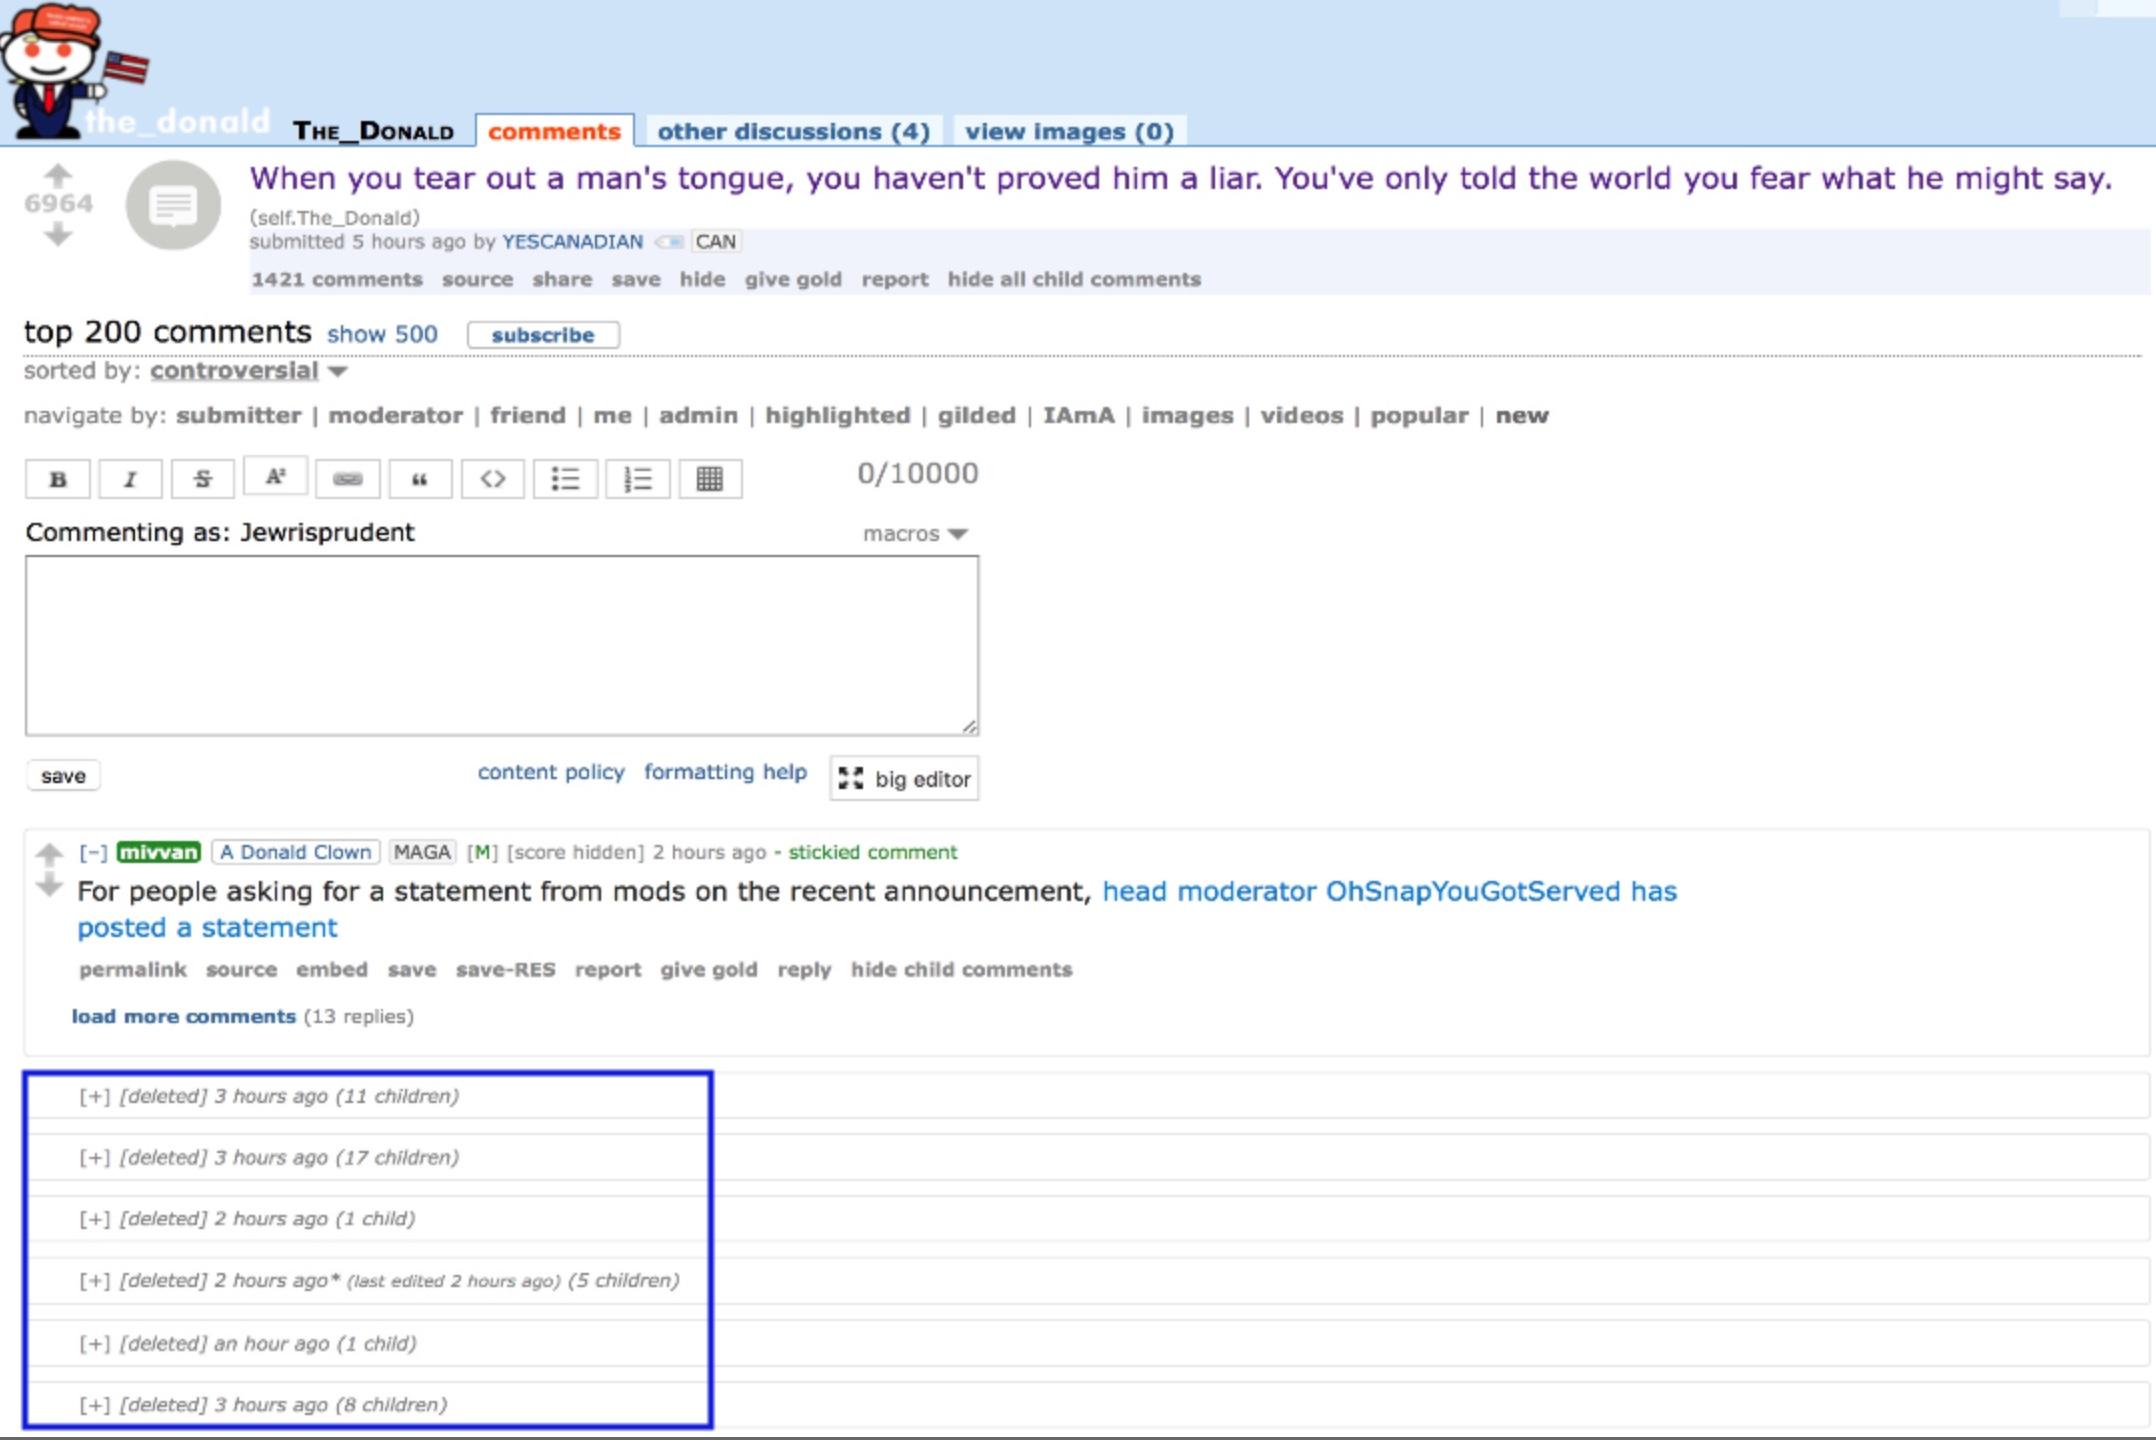
Task: Upvote the post with the up arrow
Action: point(58,176)
